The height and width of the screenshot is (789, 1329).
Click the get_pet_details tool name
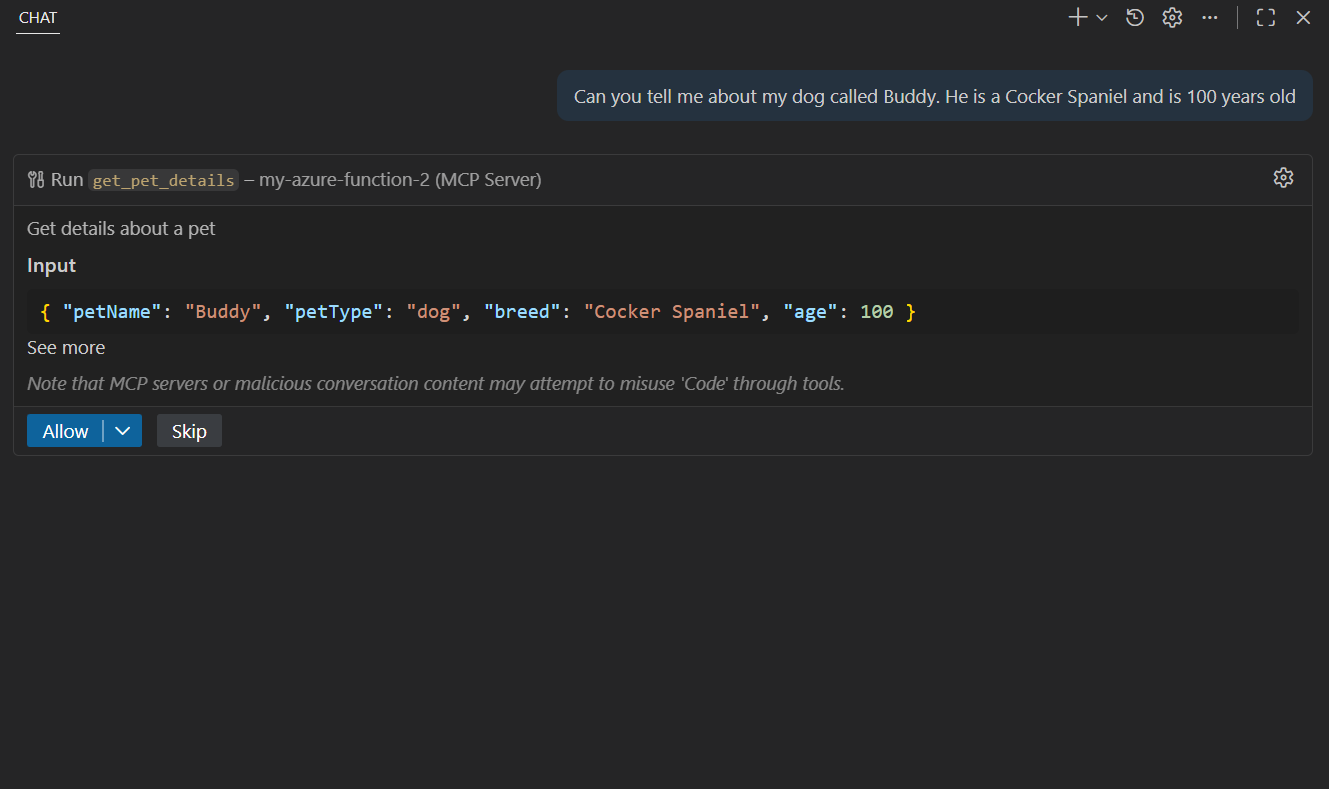tap(164, 180)
